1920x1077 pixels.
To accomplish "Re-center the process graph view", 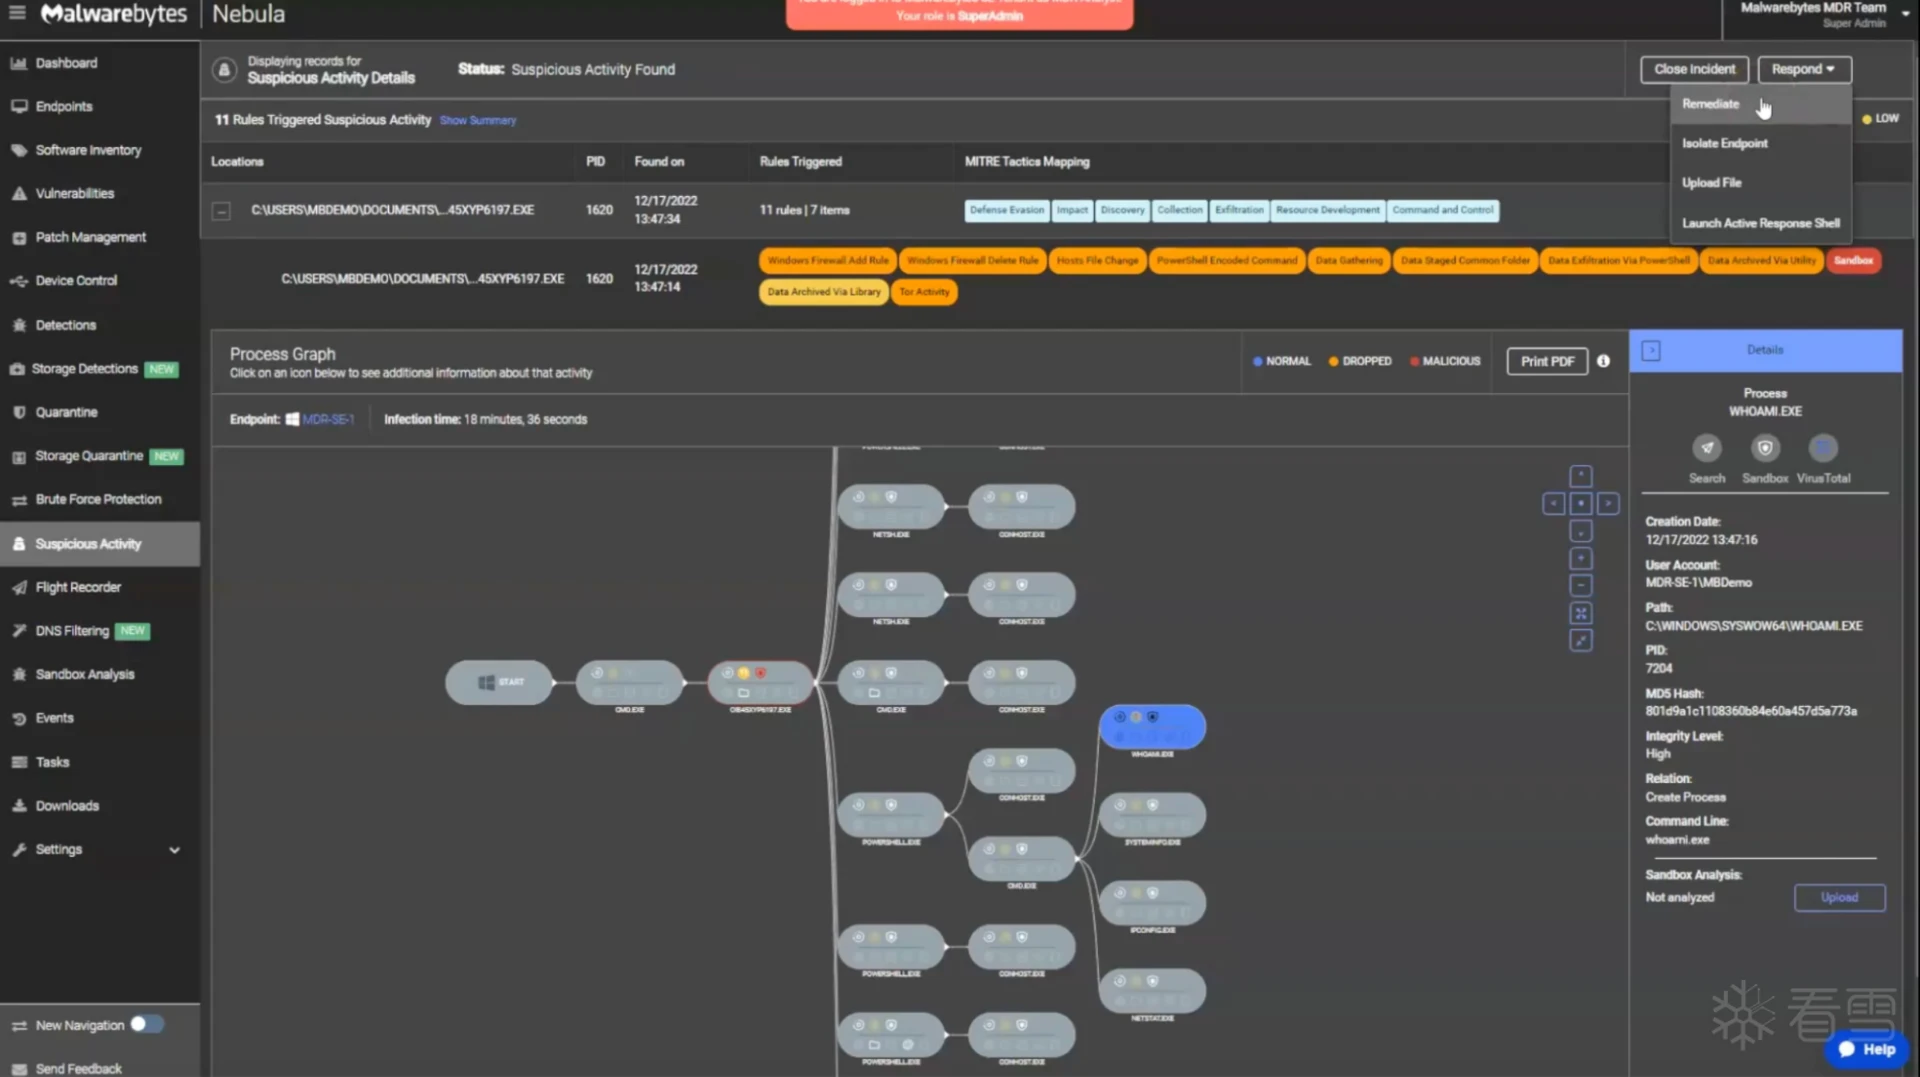I will click(x=1580, y=504).
